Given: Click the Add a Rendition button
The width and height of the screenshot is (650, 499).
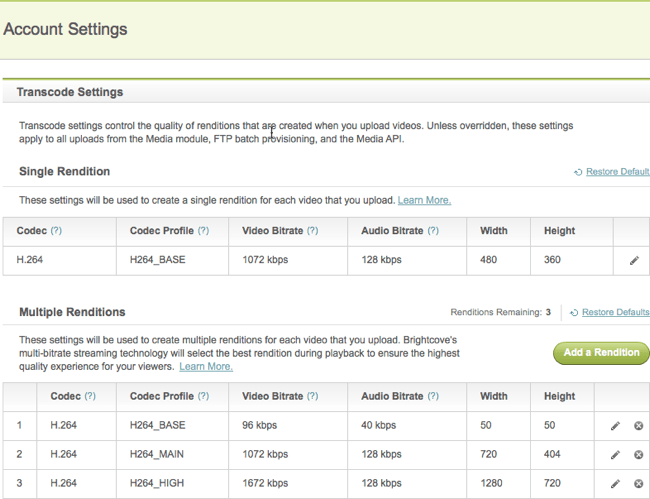Looking at the screenshot, I should (601, 353).
